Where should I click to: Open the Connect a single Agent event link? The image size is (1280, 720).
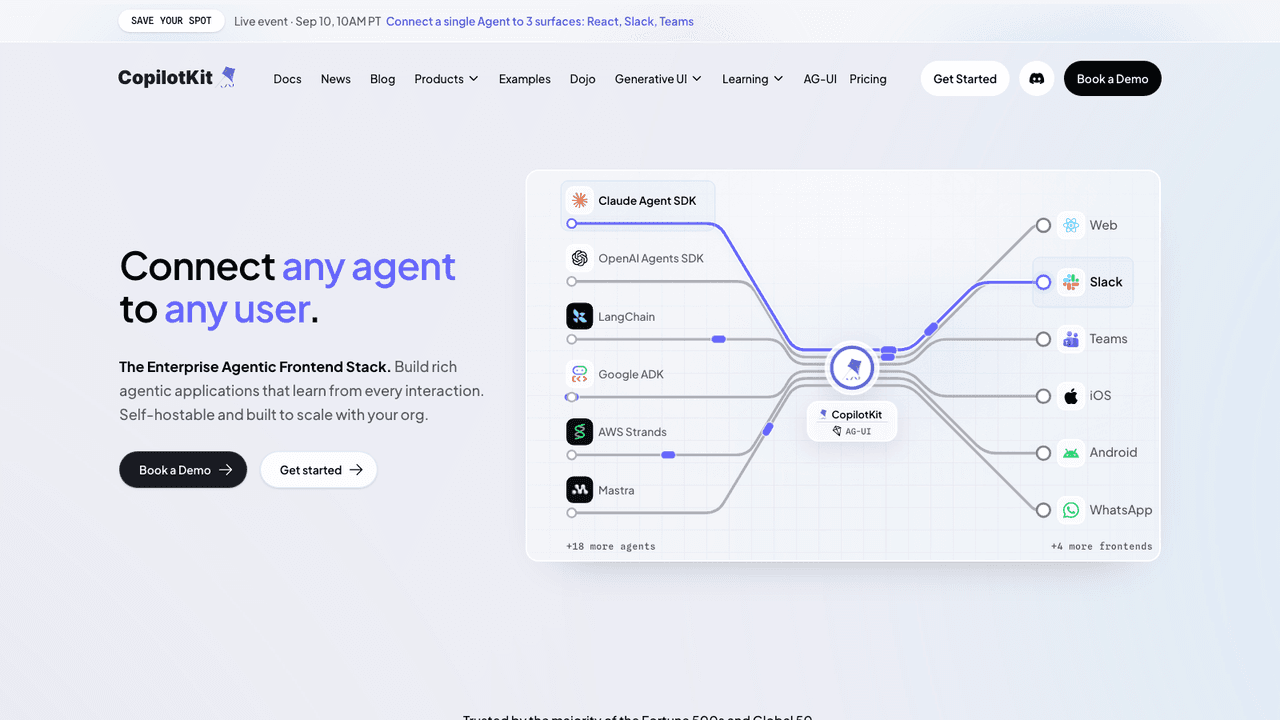click(540, 21)
